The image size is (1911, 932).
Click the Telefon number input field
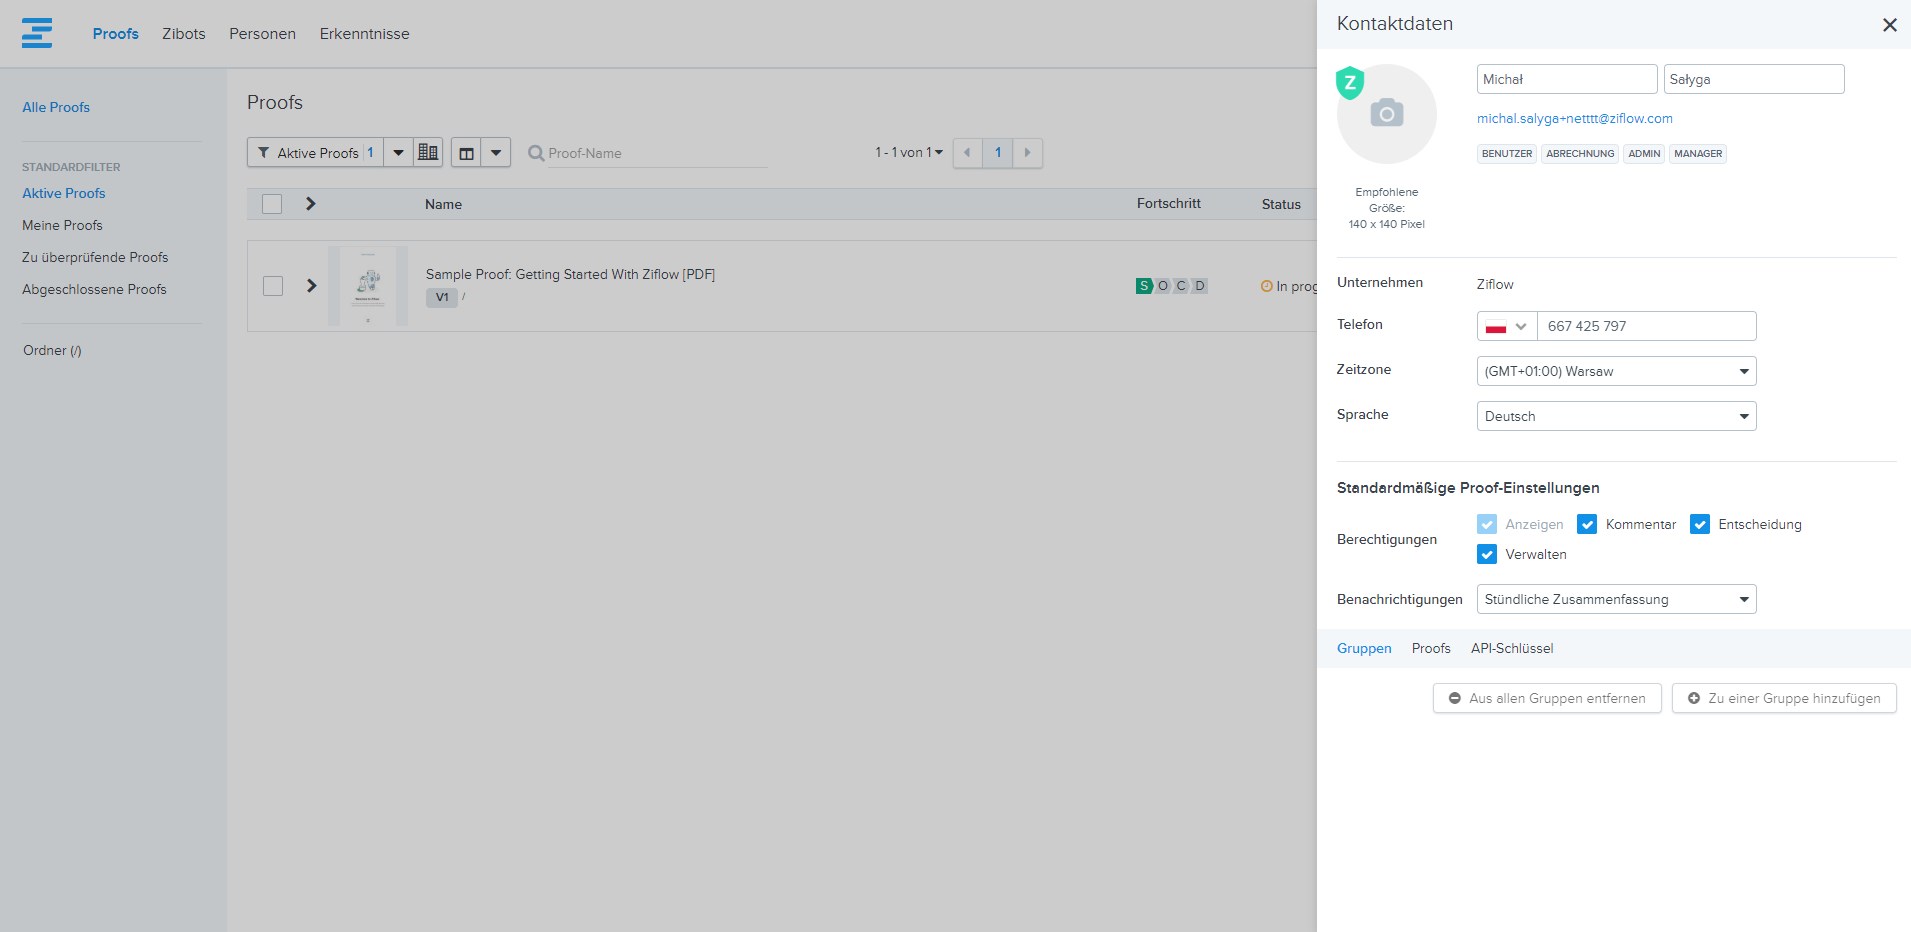(1645, 326)
